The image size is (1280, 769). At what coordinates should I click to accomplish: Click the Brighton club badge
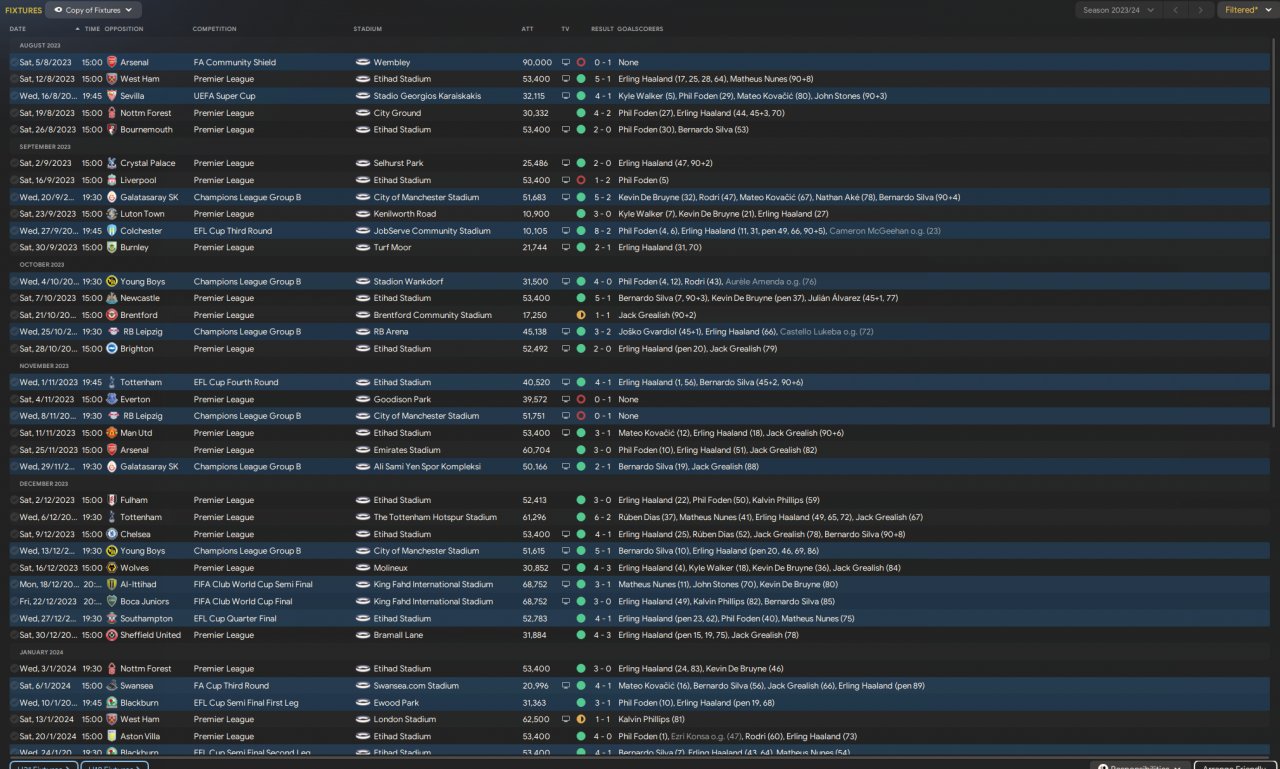[112, 349]
